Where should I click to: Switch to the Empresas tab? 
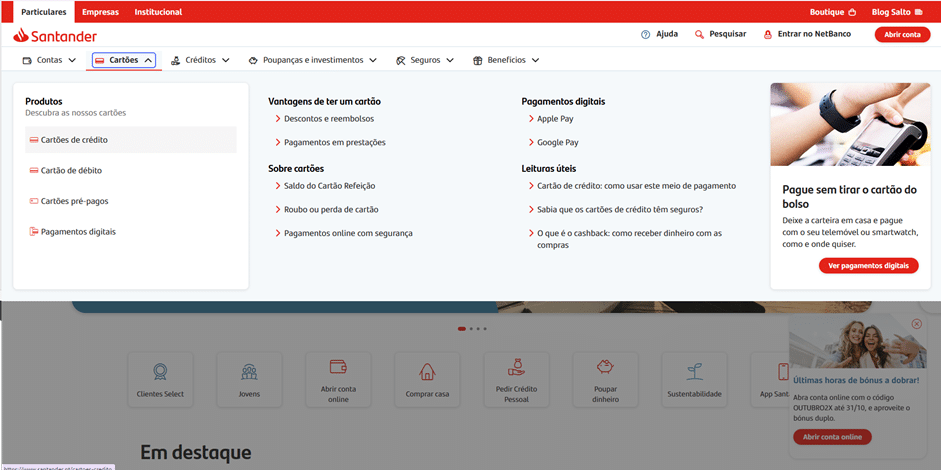pyautogui.click(x=100, y=12)
